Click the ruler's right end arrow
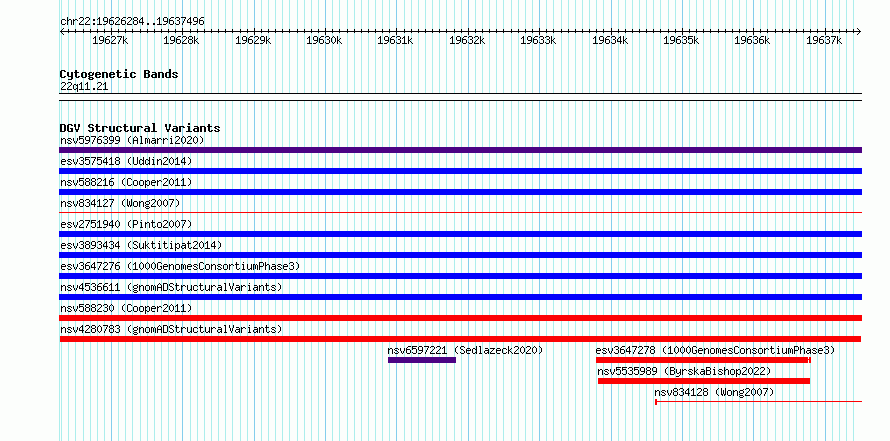The image size is (890, 441). coord(859,31)
